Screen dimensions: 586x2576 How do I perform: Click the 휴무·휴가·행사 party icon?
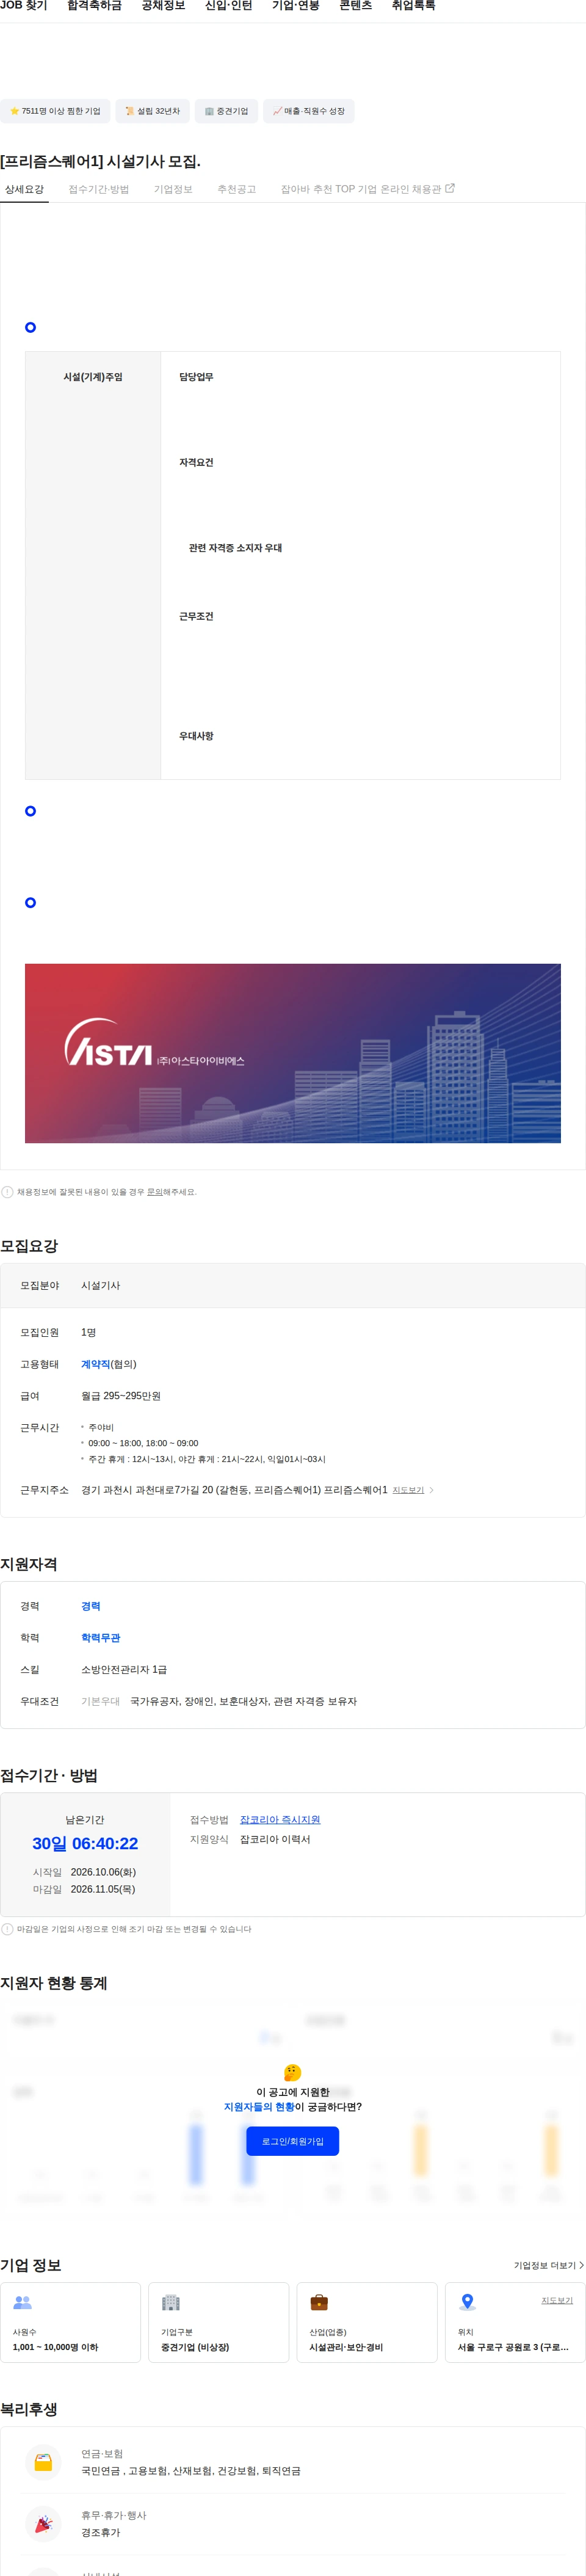(x=43, y=2524)
